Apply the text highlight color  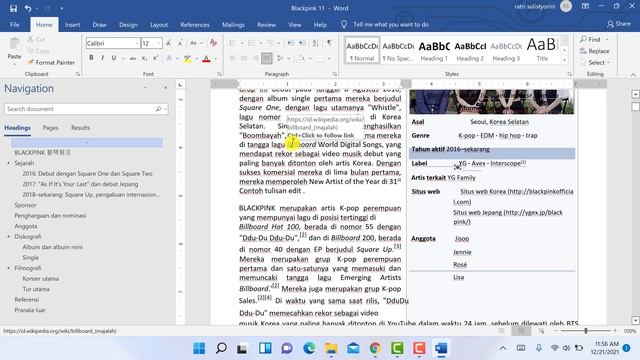187,58
